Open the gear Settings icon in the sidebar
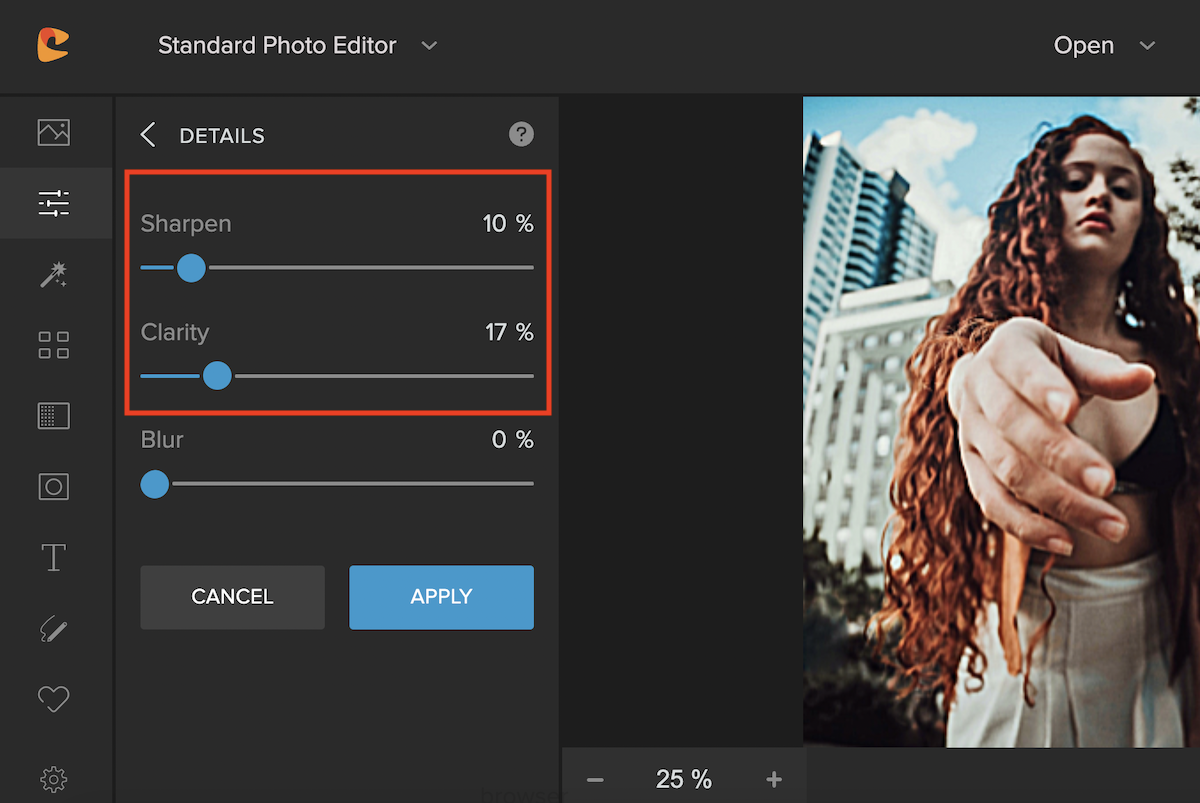The height and width of the screenshot is (803, 1200). [54, 778]
